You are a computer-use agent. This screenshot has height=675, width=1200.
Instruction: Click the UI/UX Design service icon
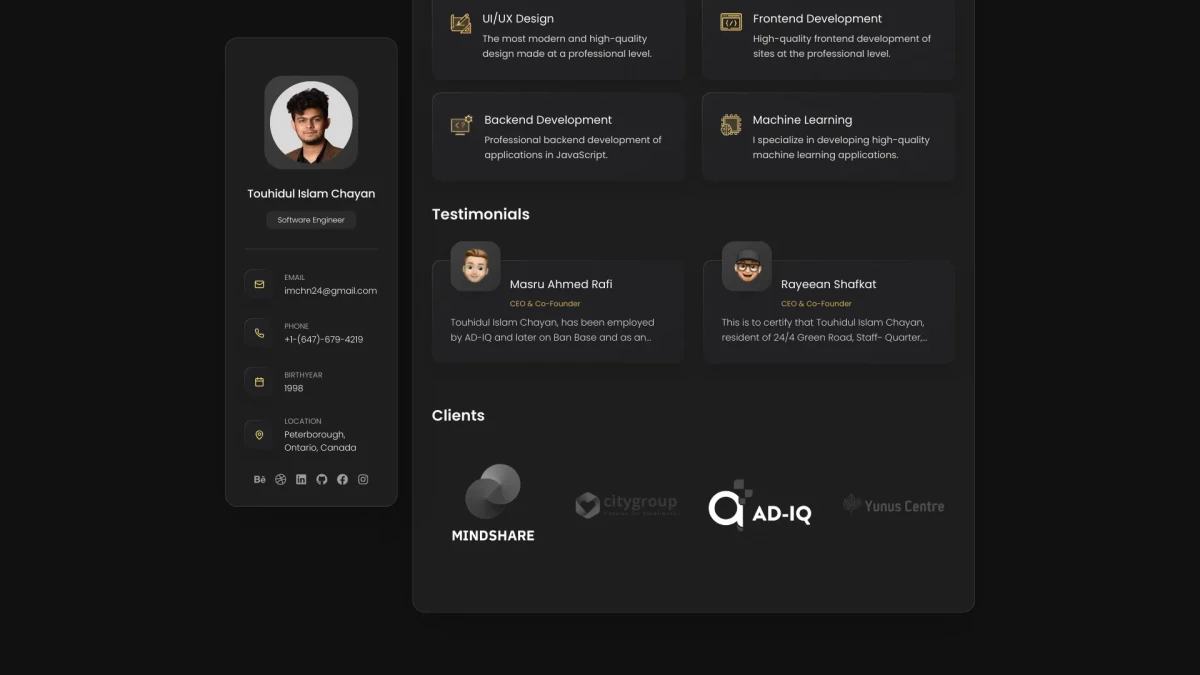(461, 23)
